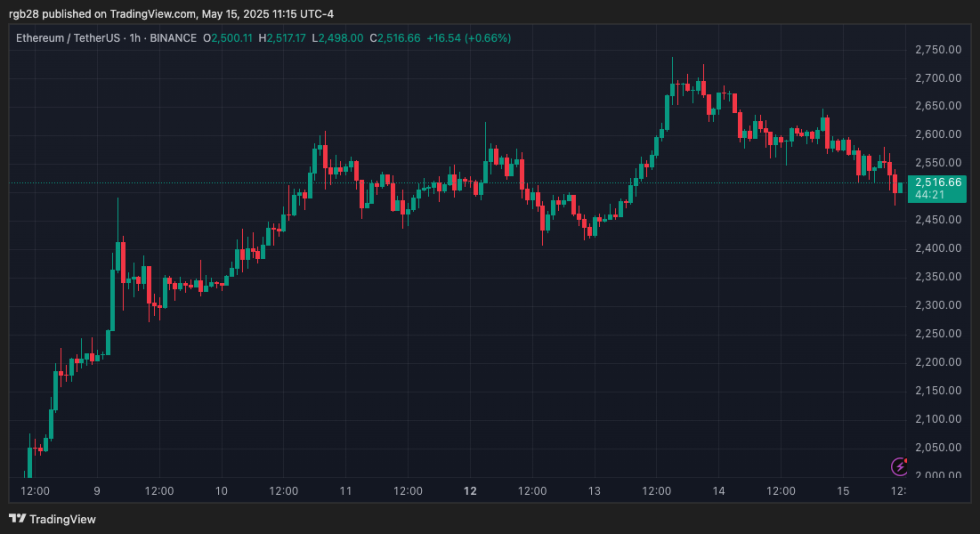
Task: Select the Ethereum / TetherUS symbol title
Action: click(x=65, y=38)
